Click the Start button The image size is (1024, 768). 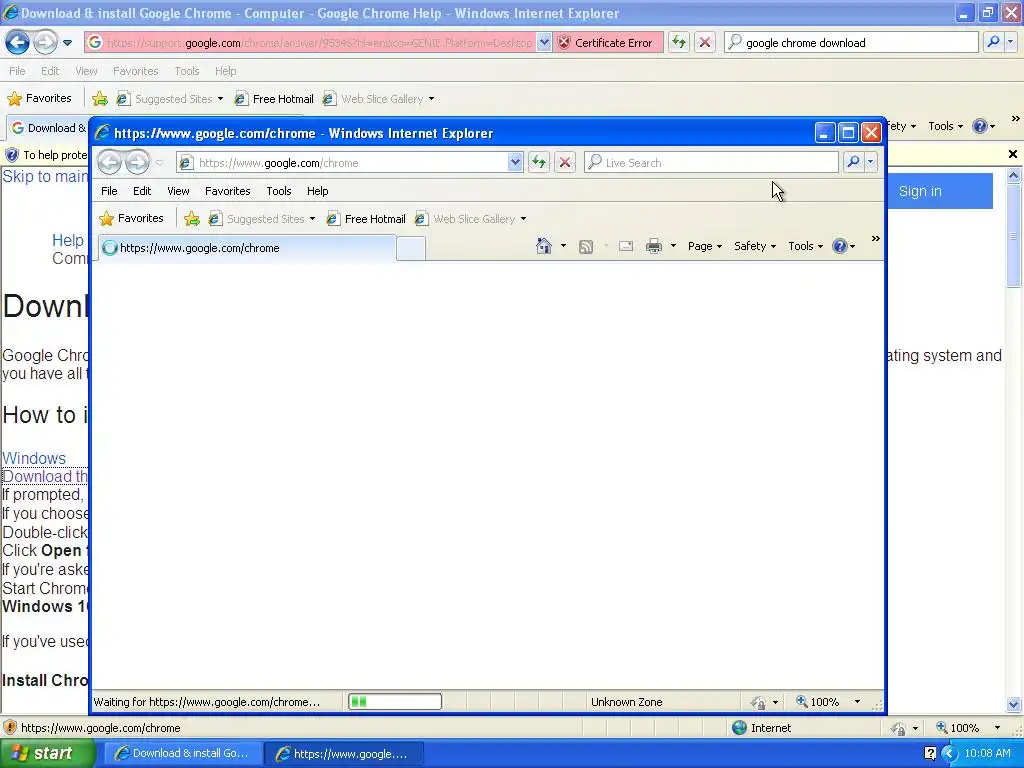point(48,754)
